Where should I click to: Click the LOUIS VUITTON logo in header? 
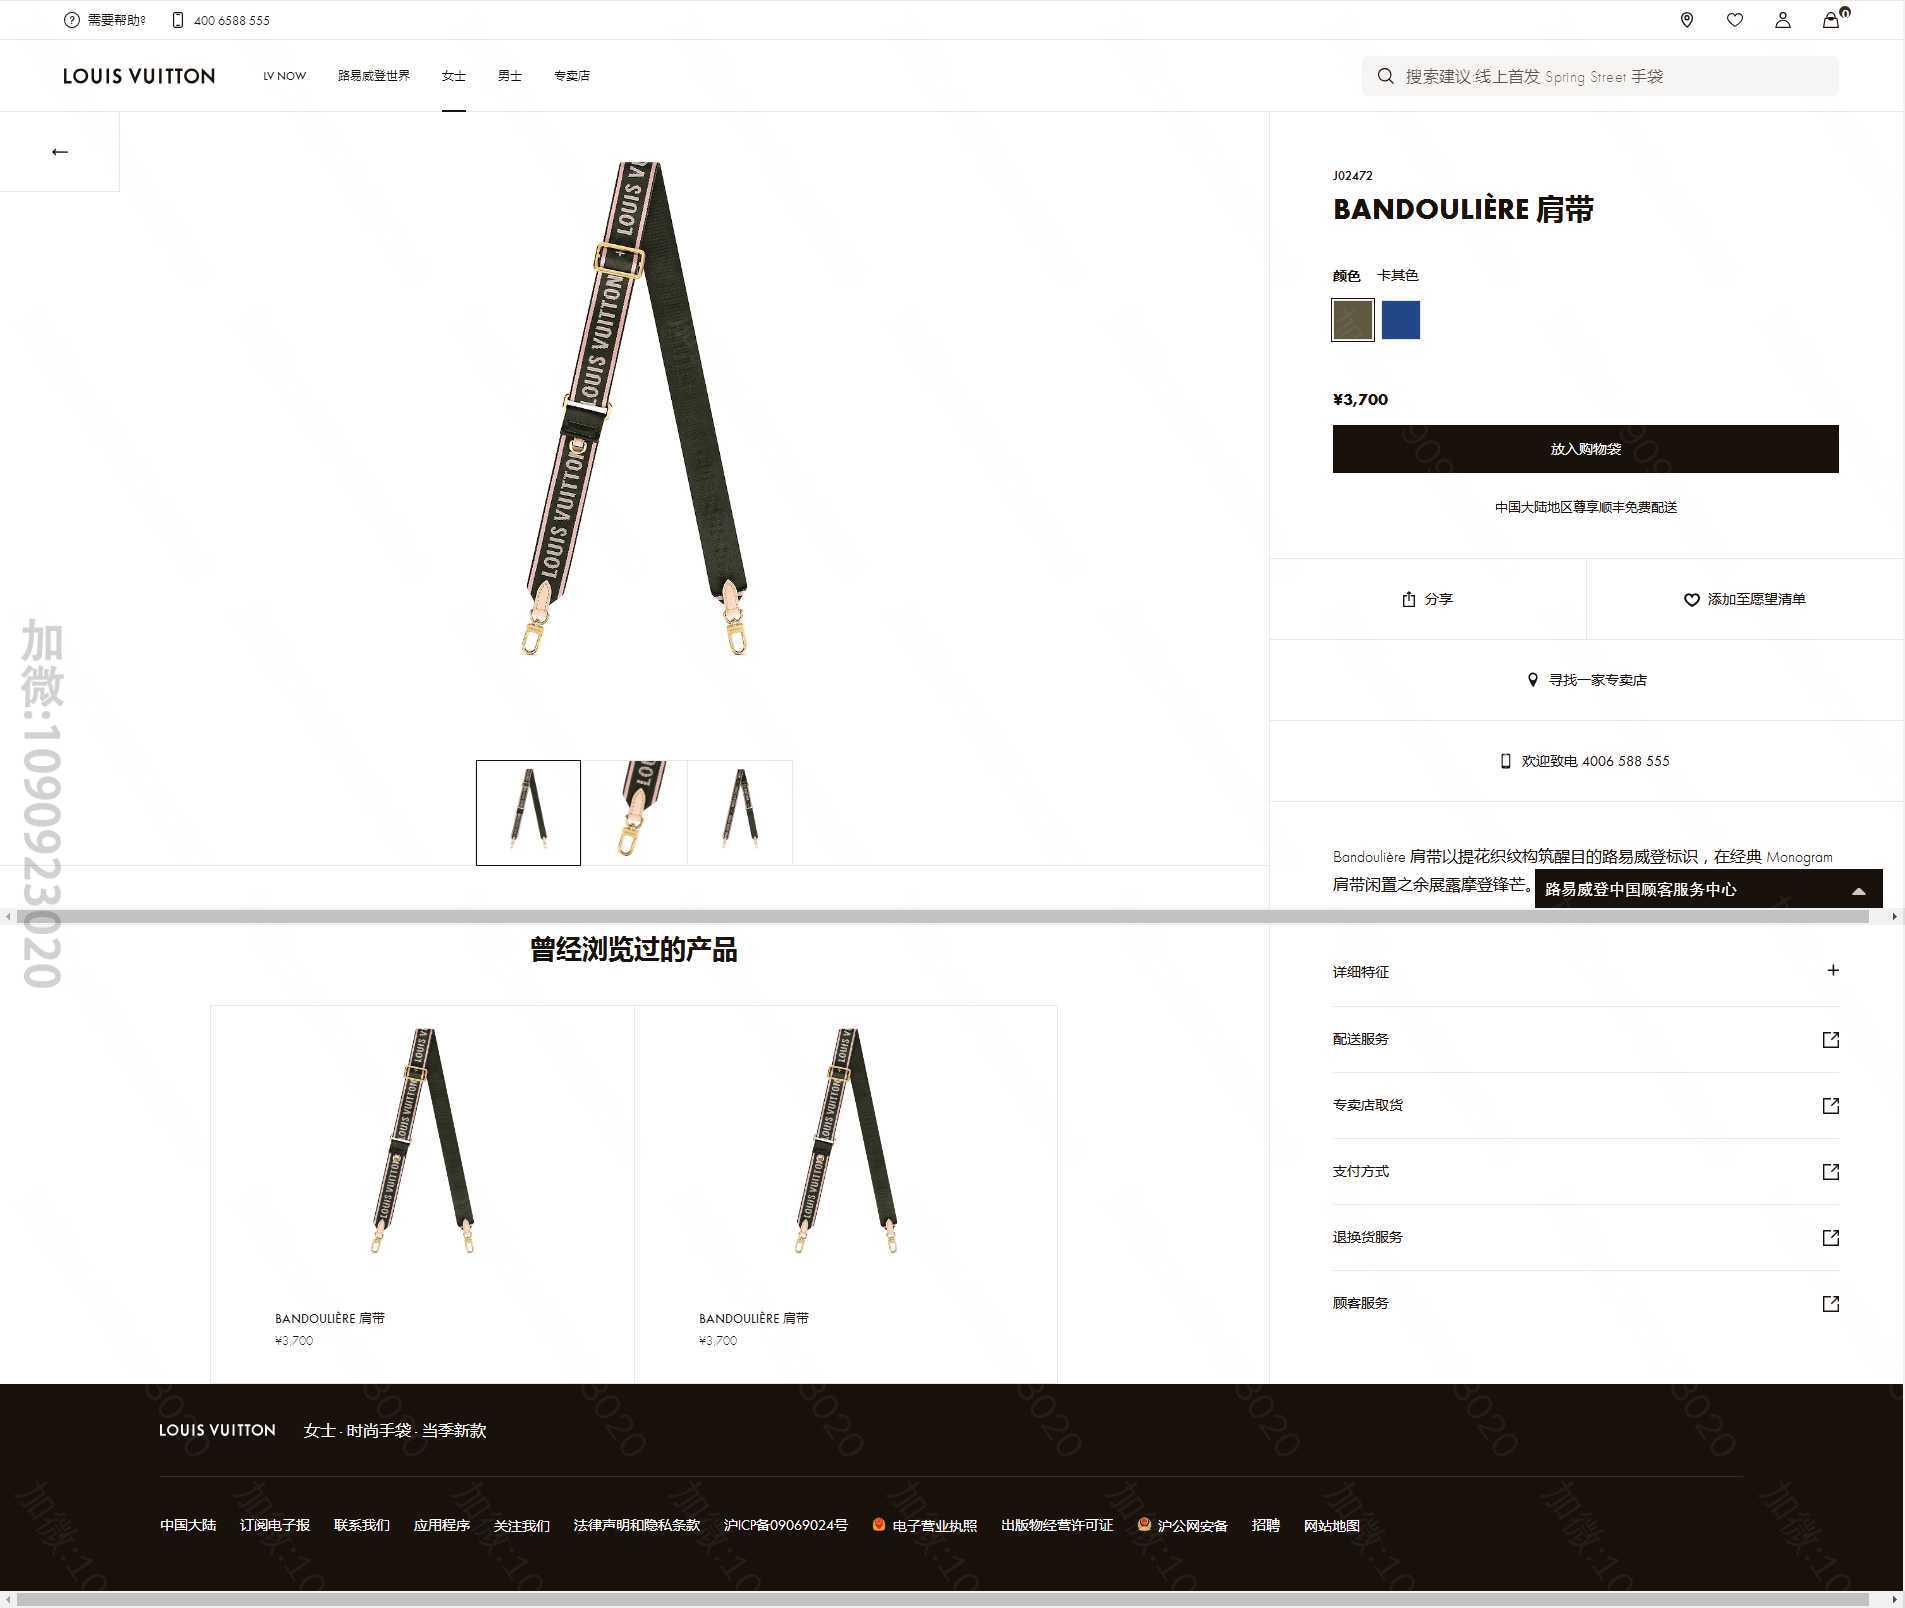click(x=139, y=76)
